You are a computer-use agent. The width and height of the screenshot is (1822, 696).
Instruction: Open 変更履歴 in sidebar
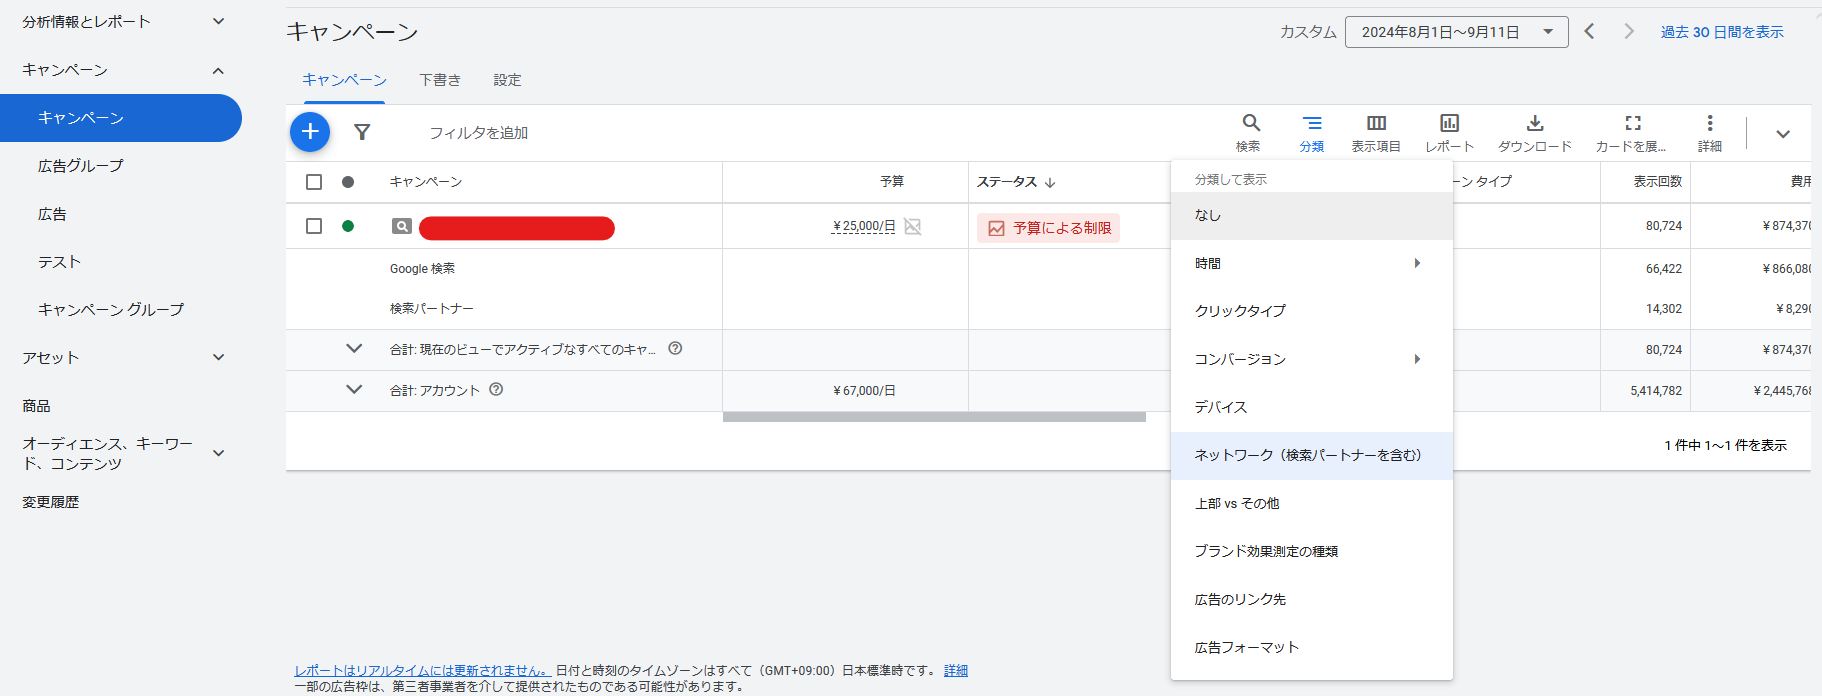point(51,502)
